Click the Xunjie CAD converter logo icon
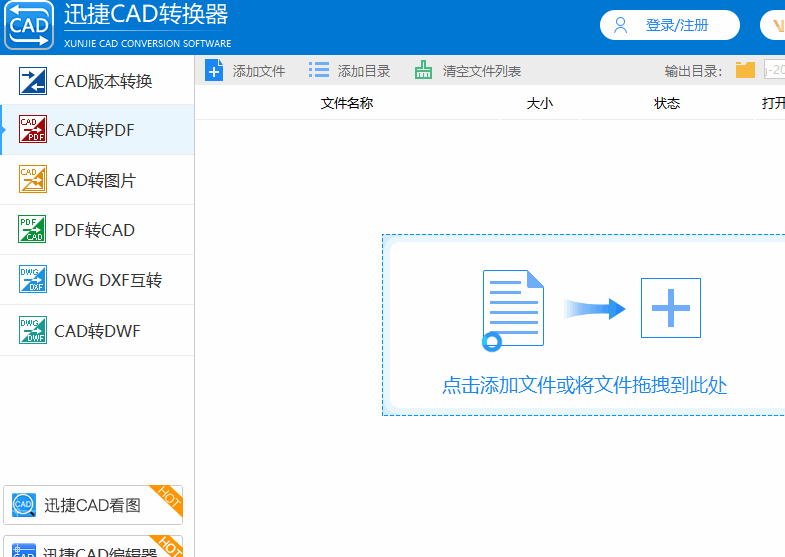The height and width of the screenshot is (557, 785). [x=29, y=25]
